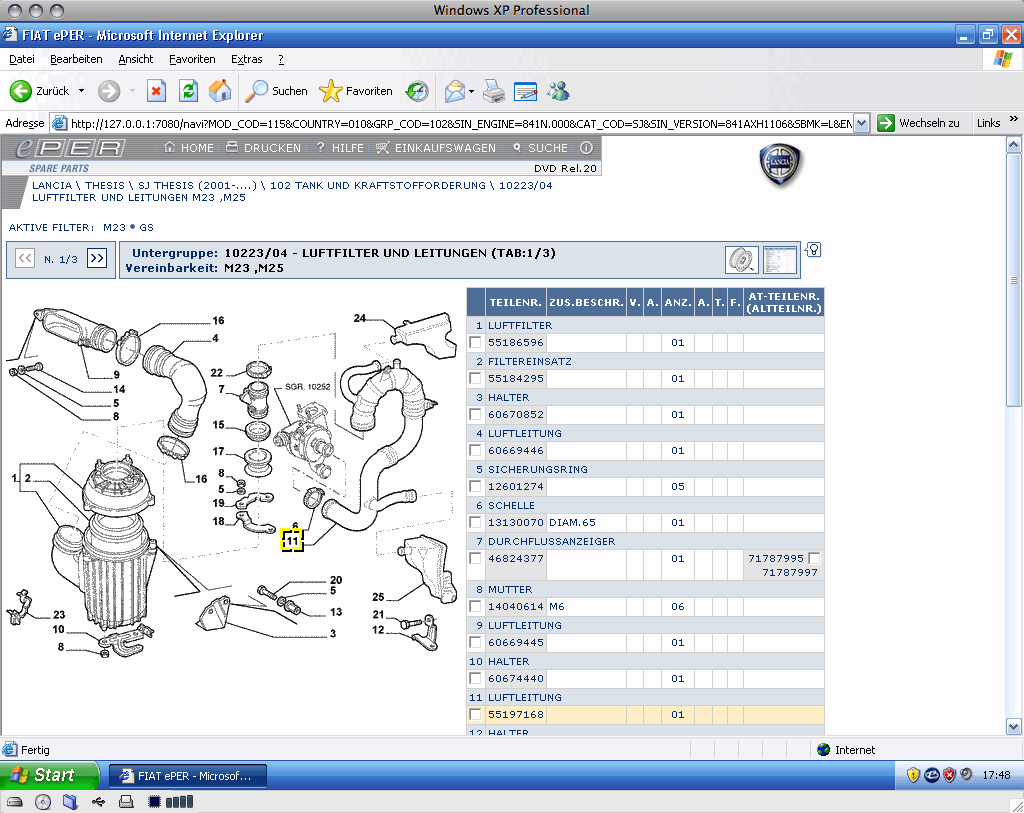
Task: Click callout number 24 in the diagram
Action: [360, 318]
